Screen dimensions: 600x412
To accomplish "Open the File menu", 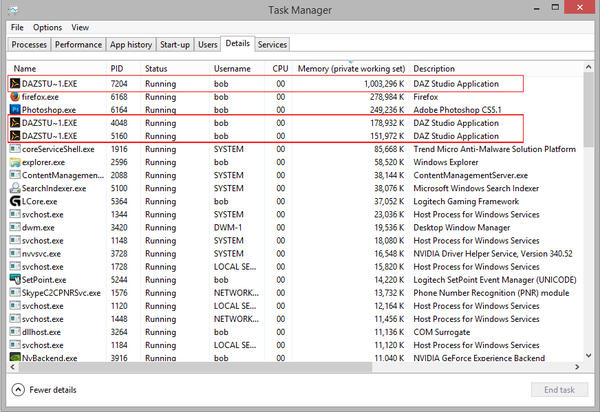I will [17, 28].
